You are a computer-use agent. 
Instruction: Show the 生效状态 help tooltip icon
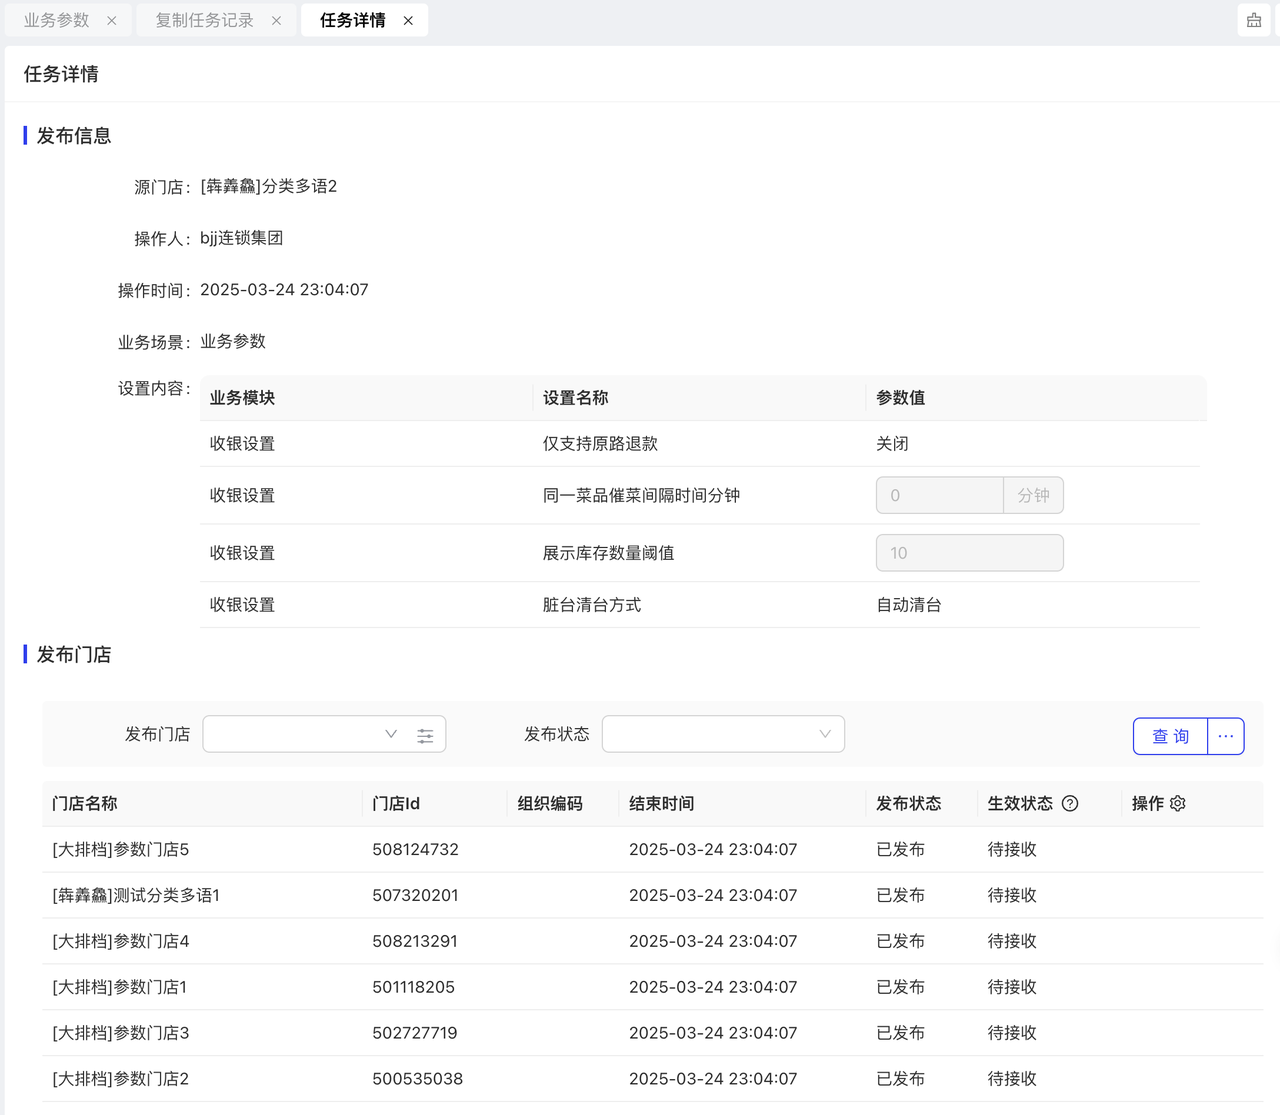tap(1070, 804)
